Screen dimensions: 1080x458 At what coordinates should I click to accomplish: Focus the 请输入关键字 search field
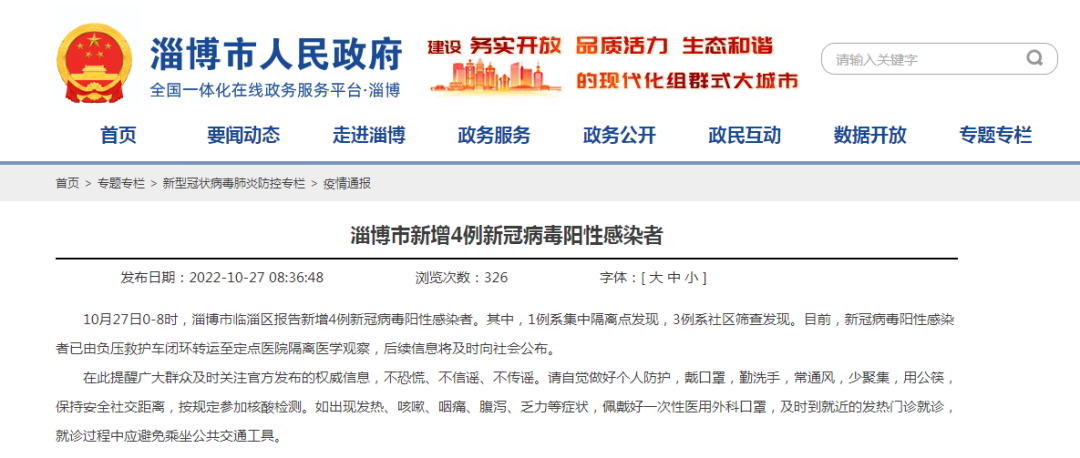(x=920, y=59)
